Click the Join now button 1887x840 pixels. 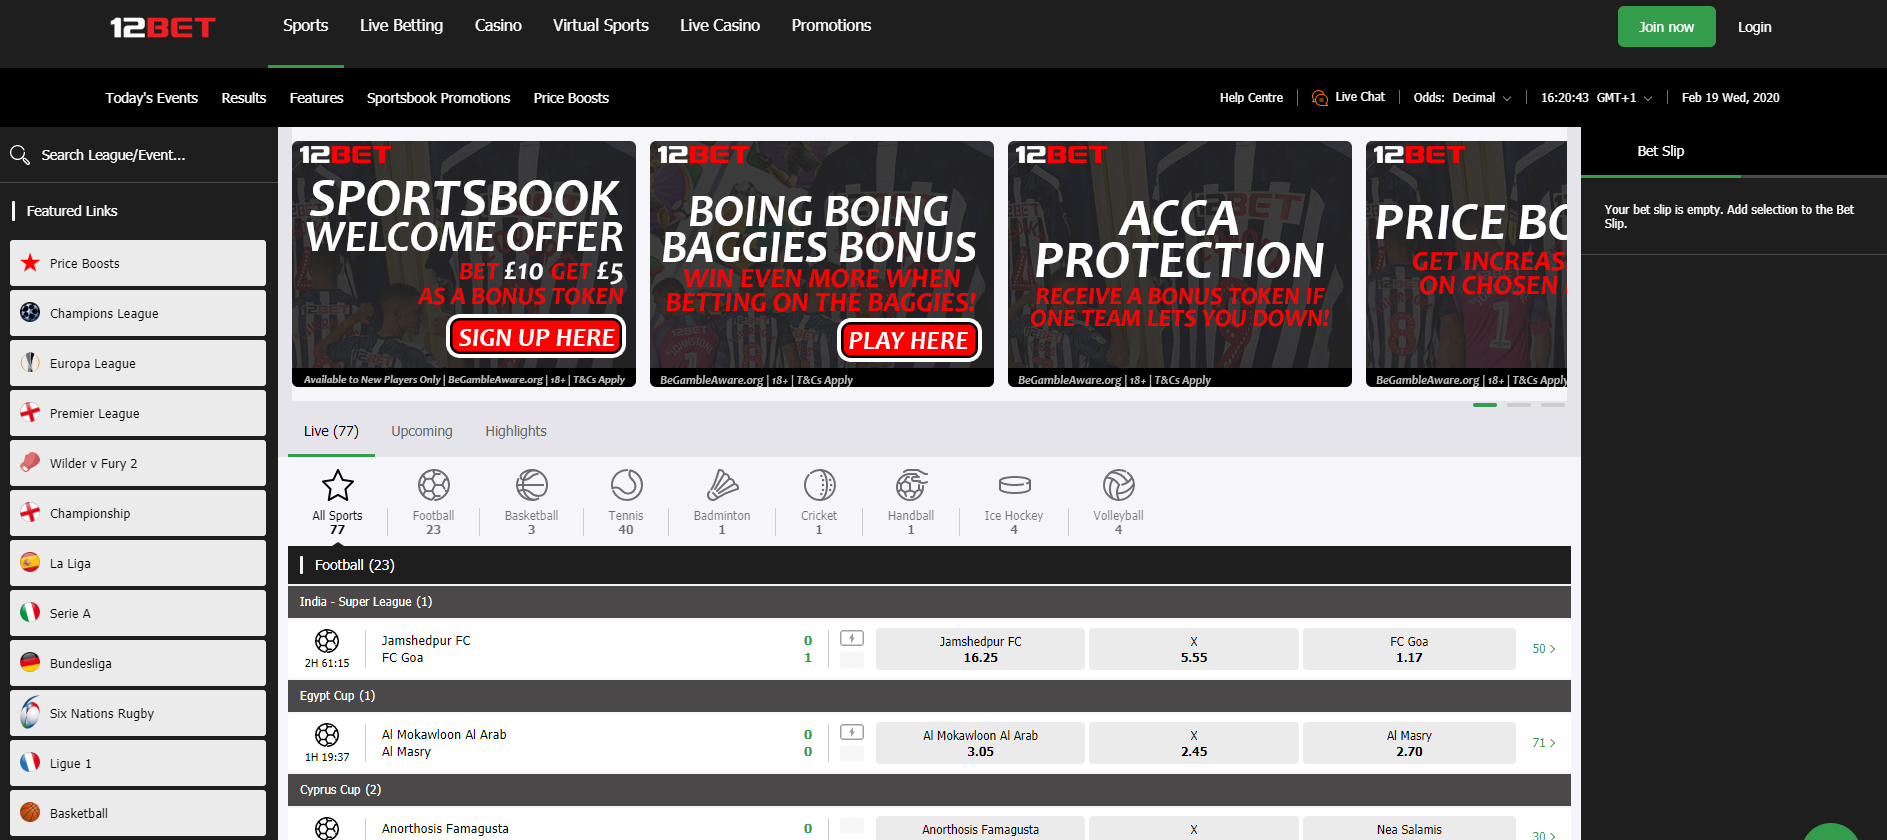pos(1666,27)
